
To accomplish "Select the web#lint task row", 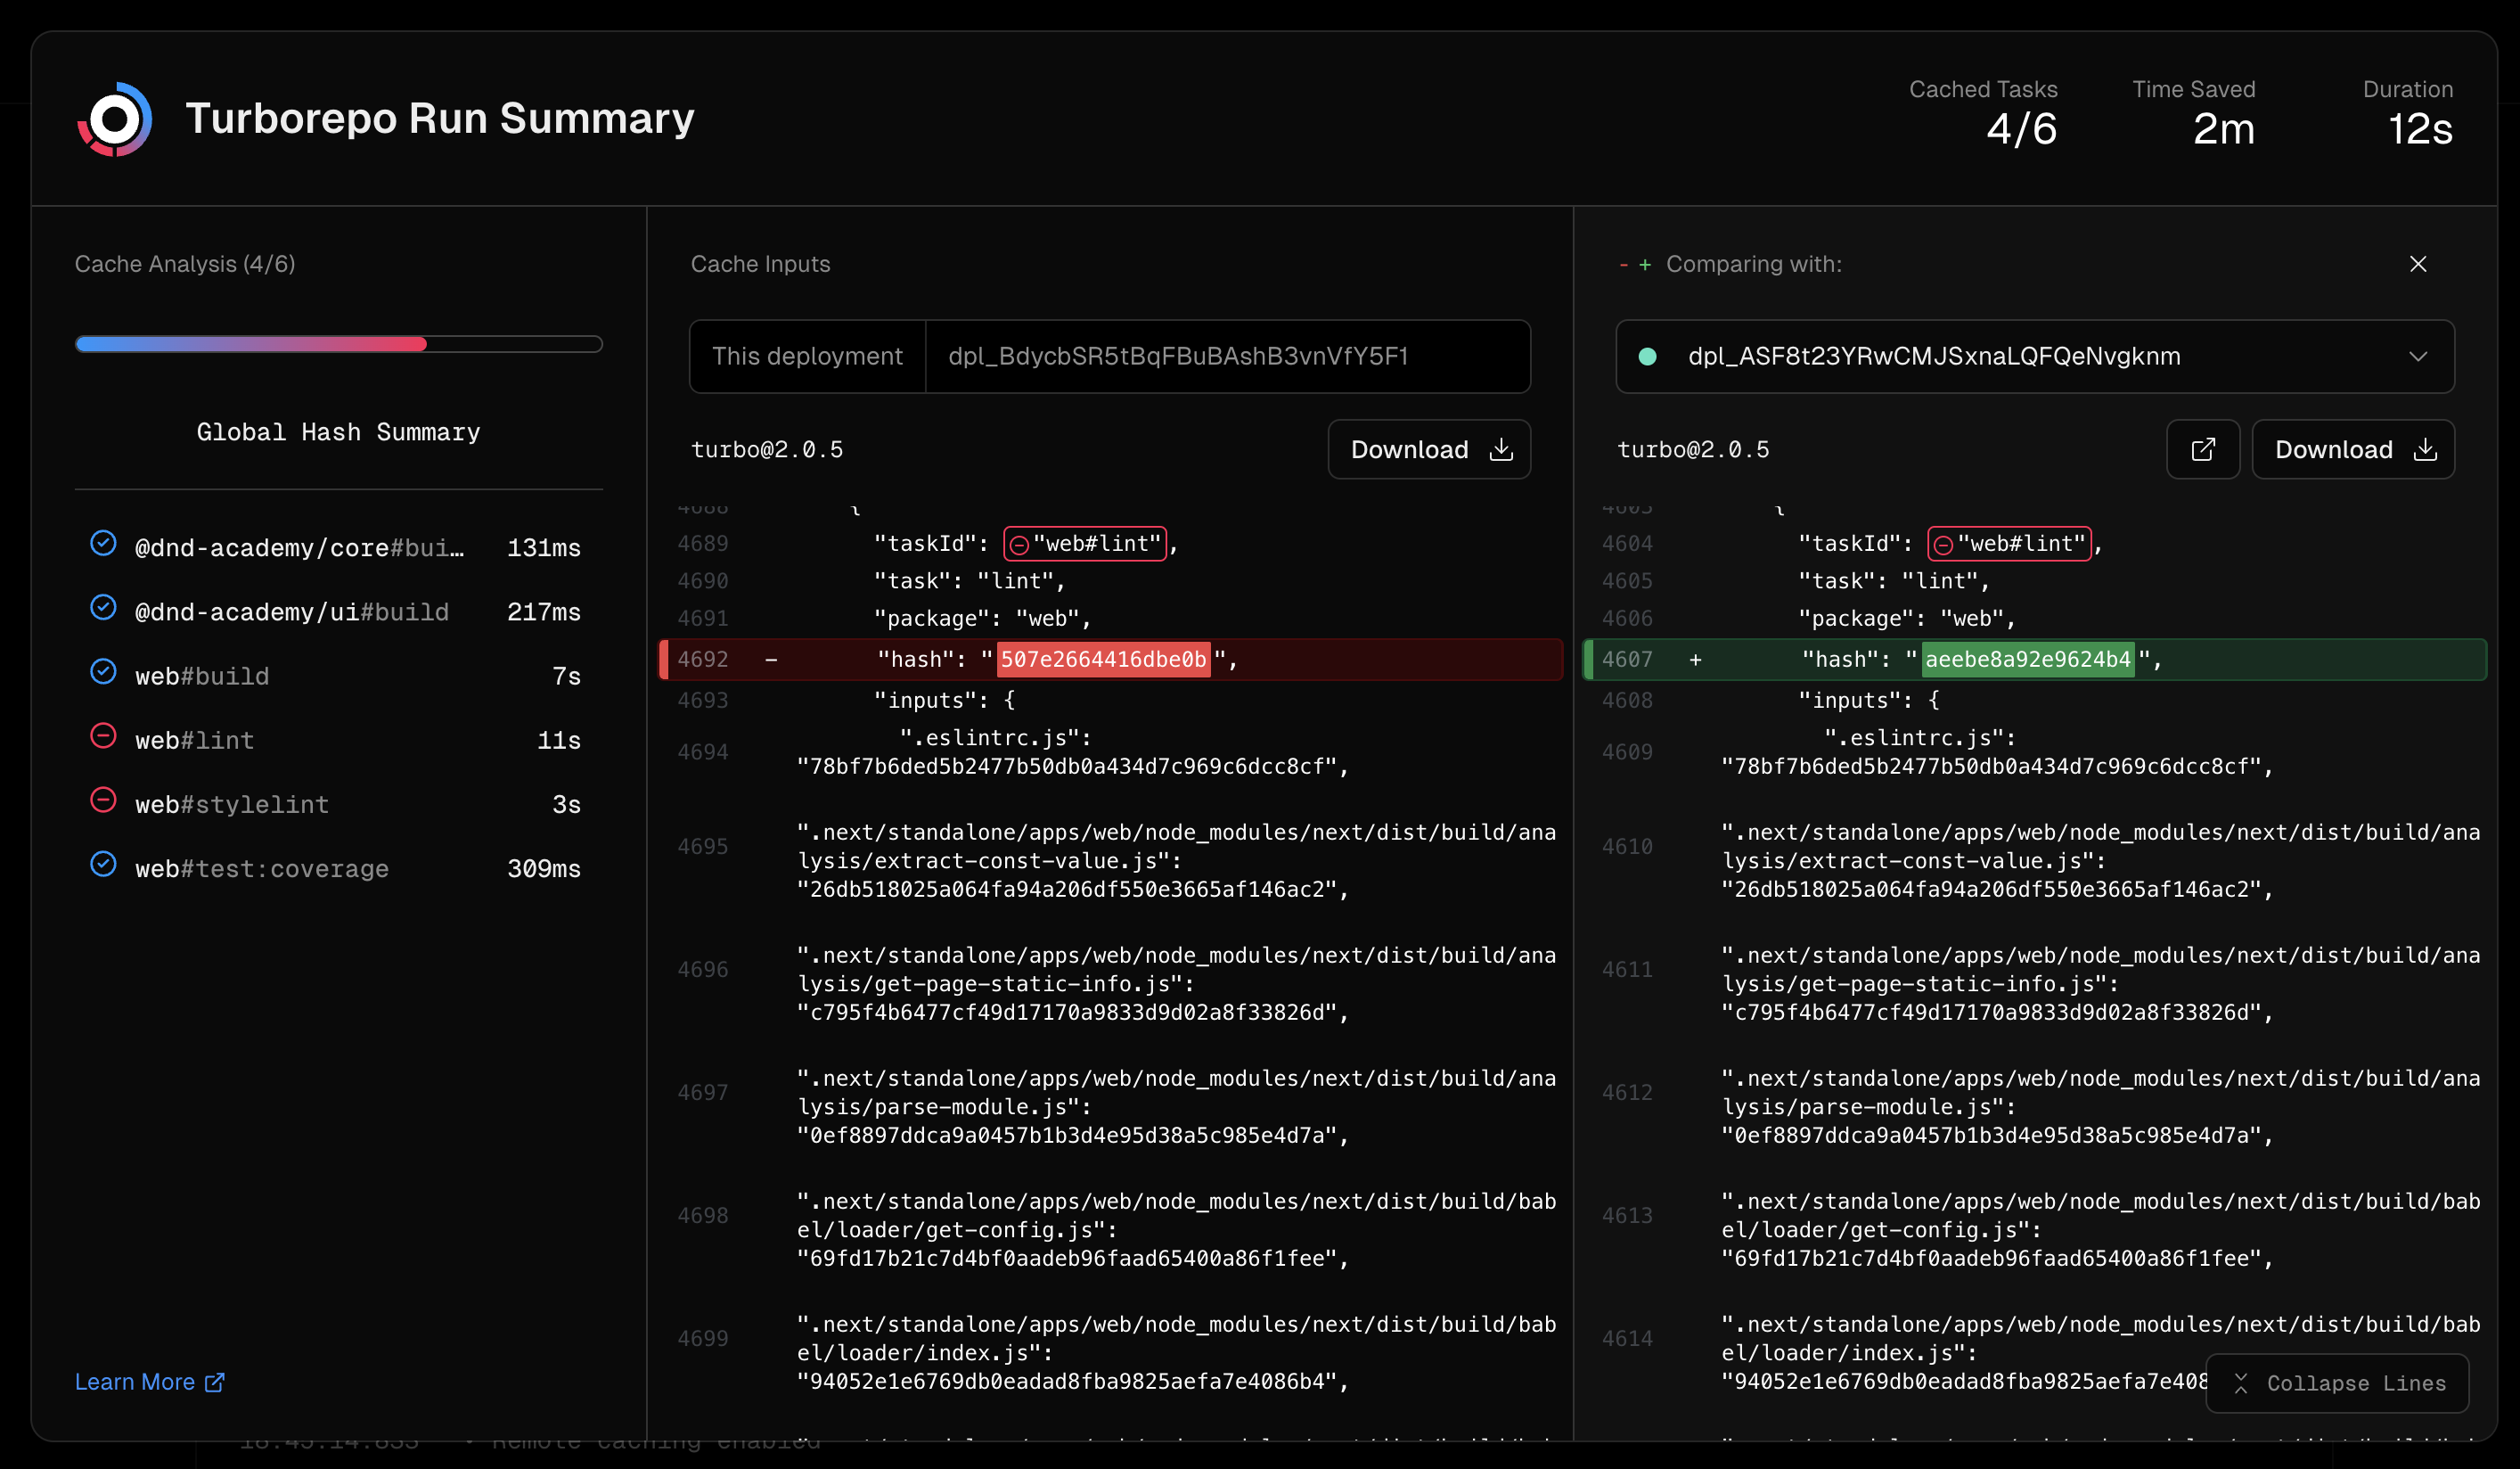I will coord(337,741).
